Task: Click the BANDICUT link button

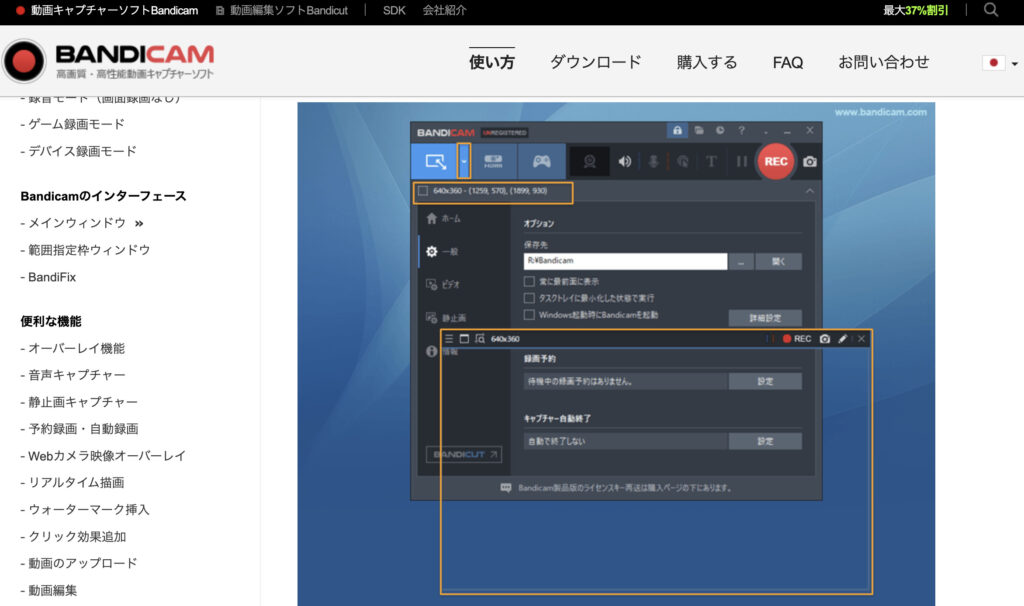Action: point(464,454)
